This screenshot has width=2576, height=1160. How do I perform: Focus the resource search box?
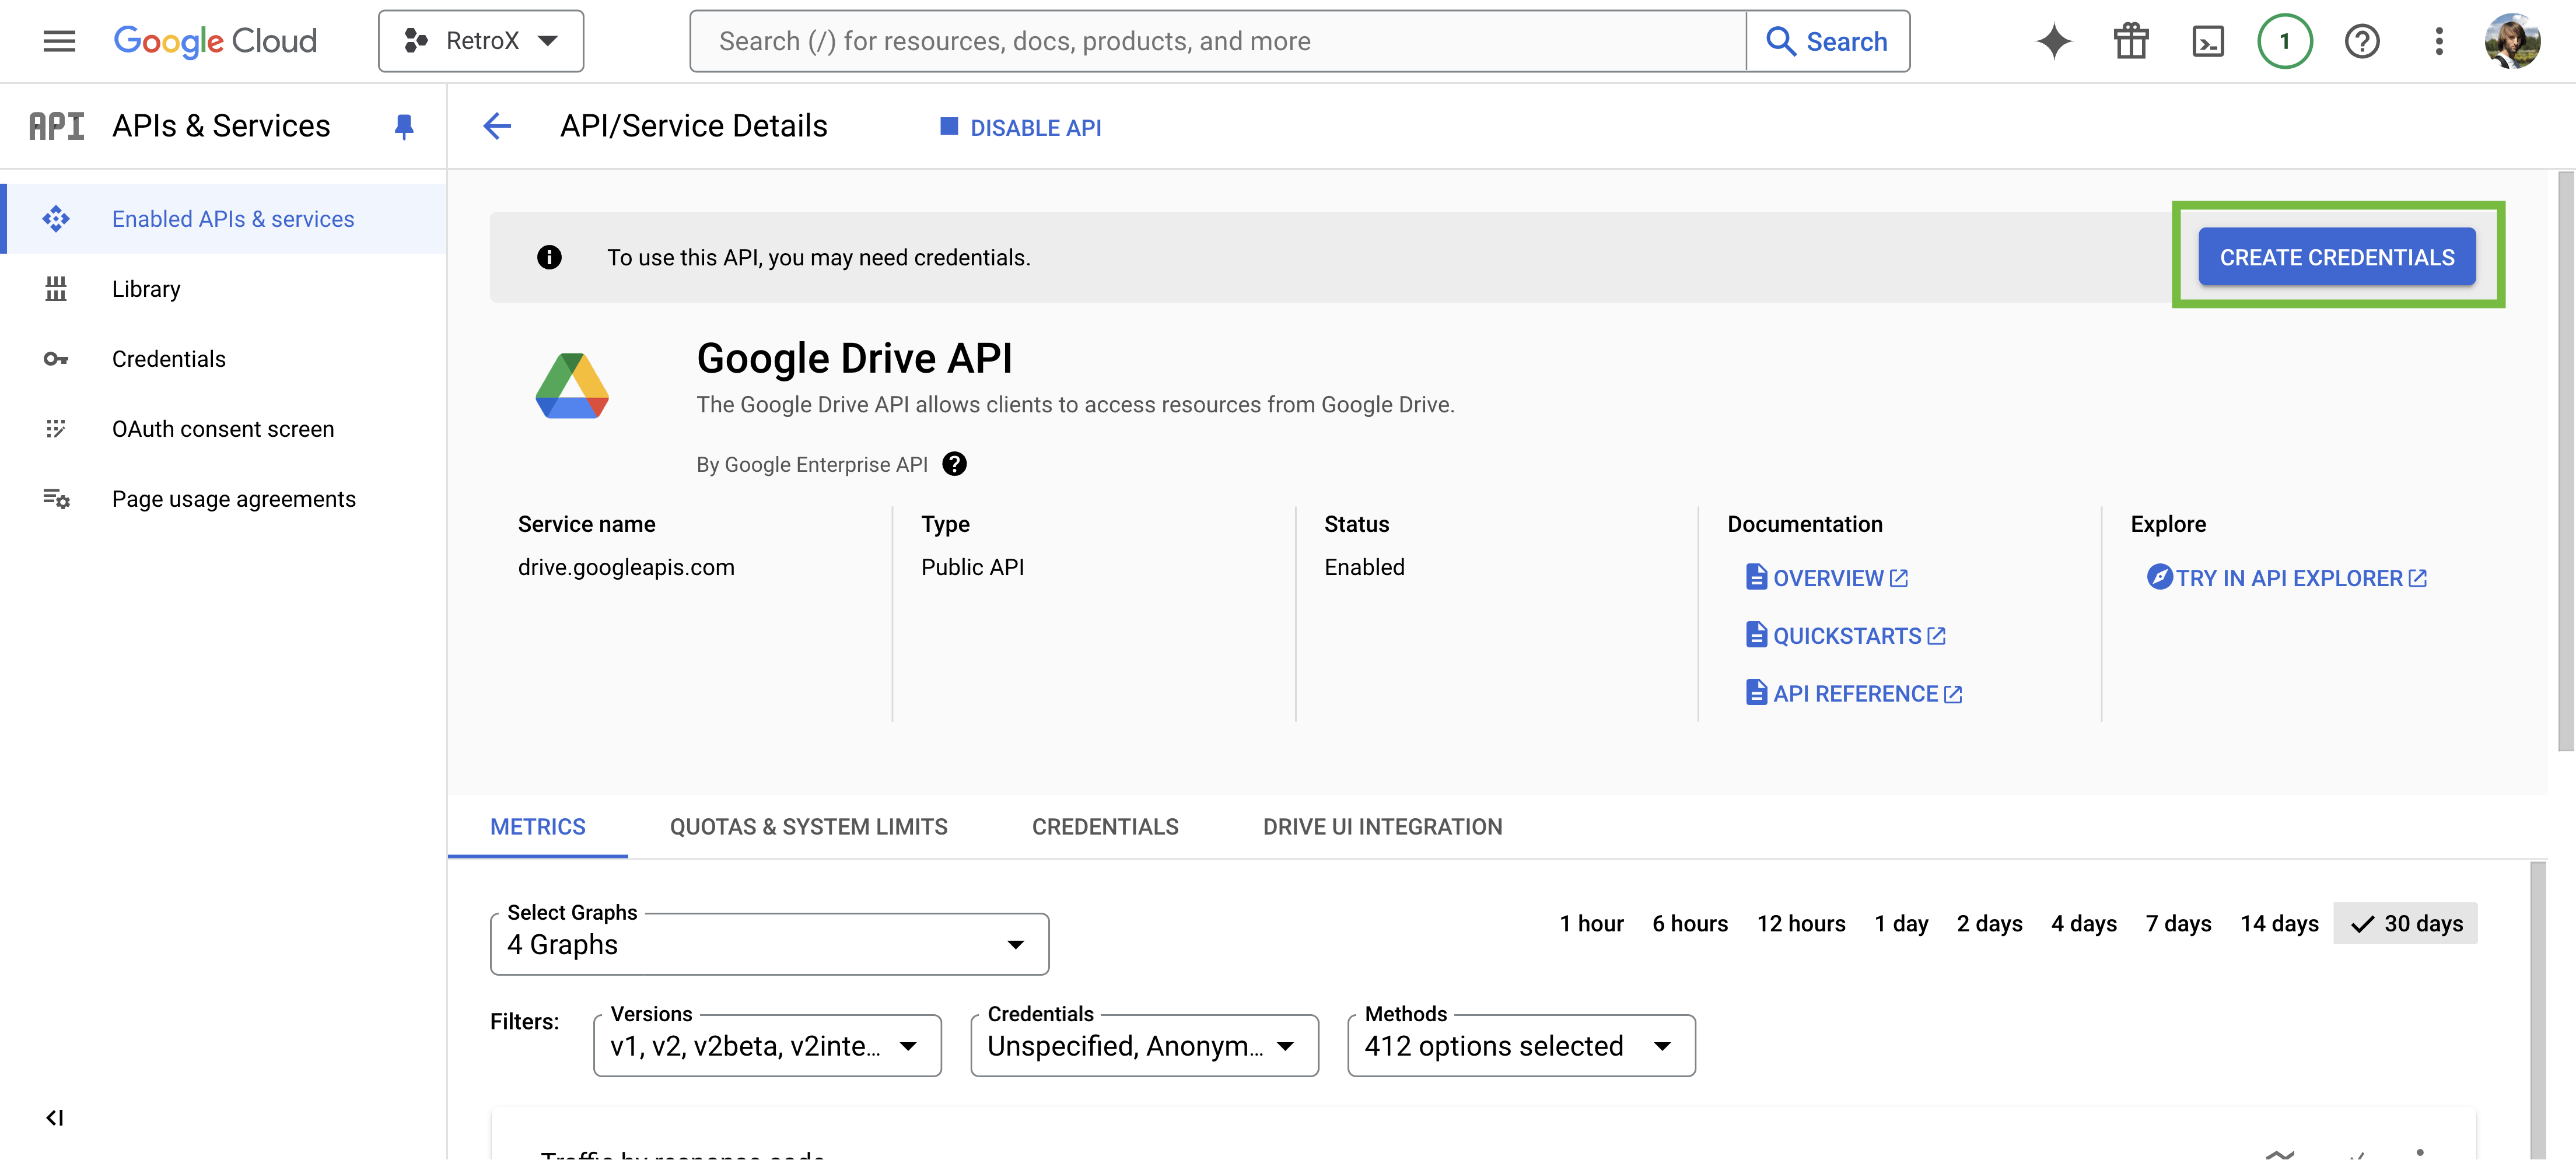point(1218,41)
